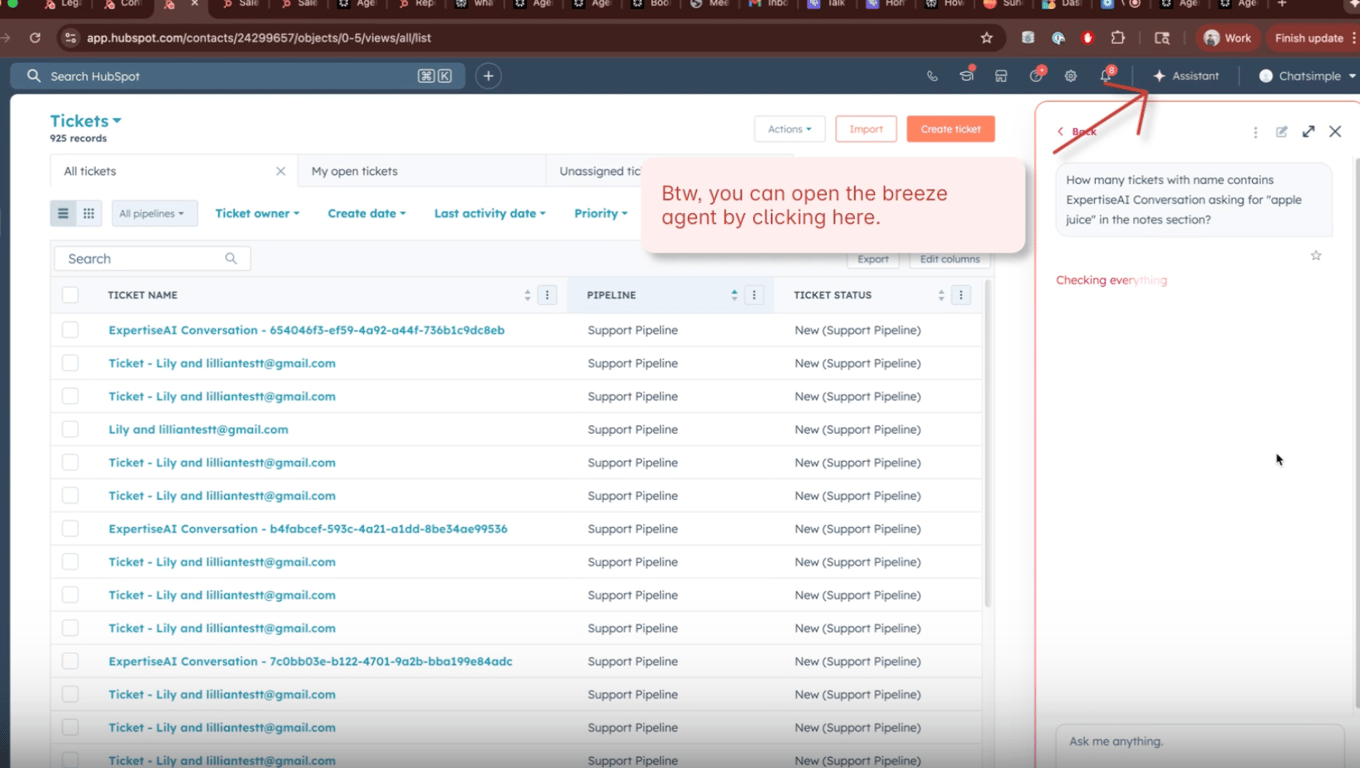Viewport: 1360px width, 768px height.
Task: Open the notifications bell
Action: click(x=1106, y=76)
